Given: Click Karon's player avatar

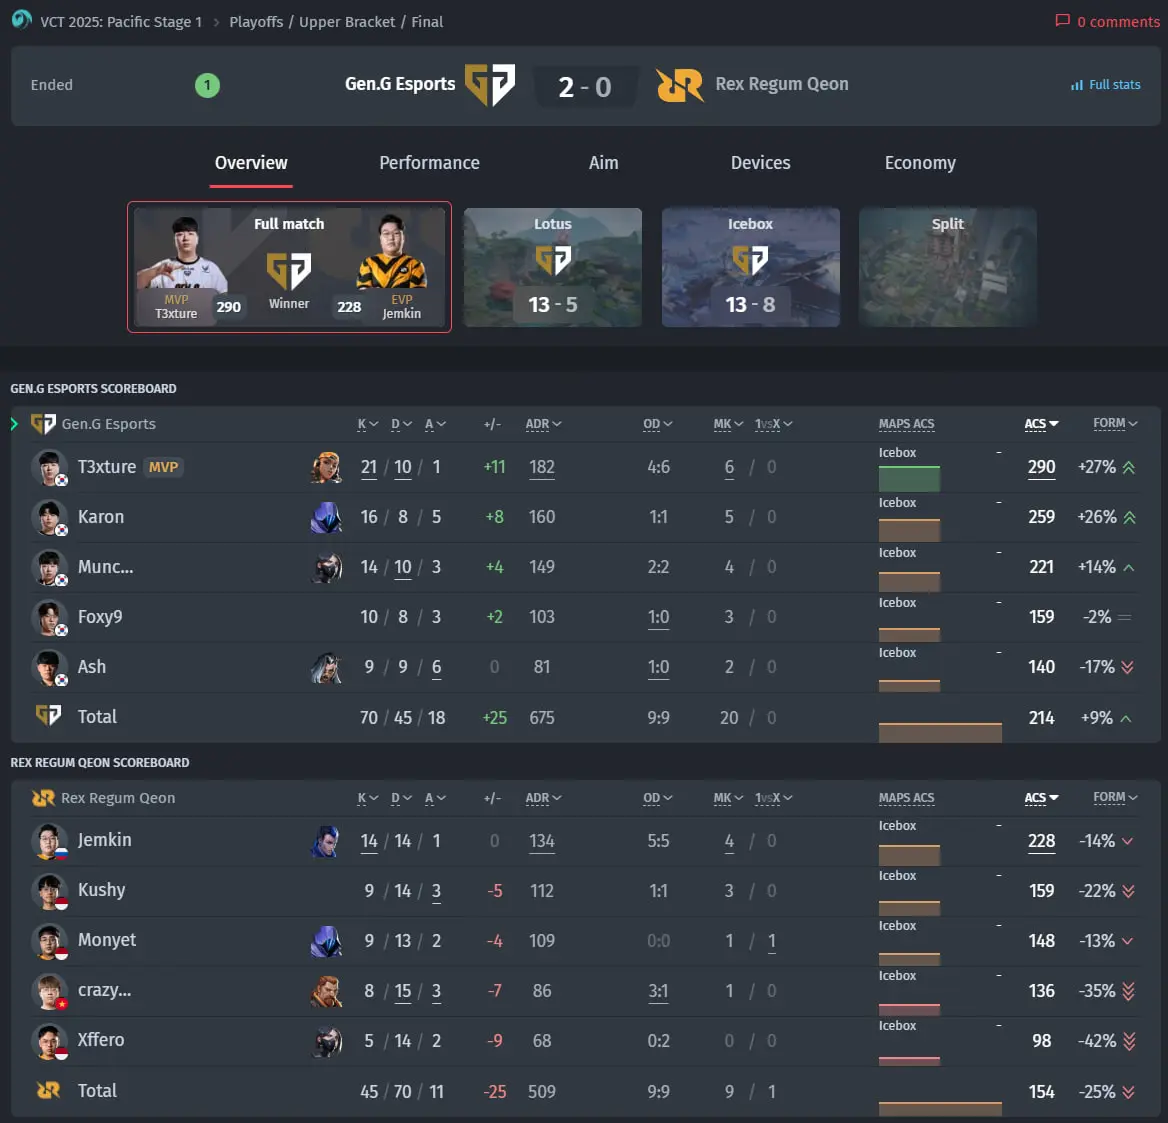Looking at the screenshot, I should click(49, 518).
